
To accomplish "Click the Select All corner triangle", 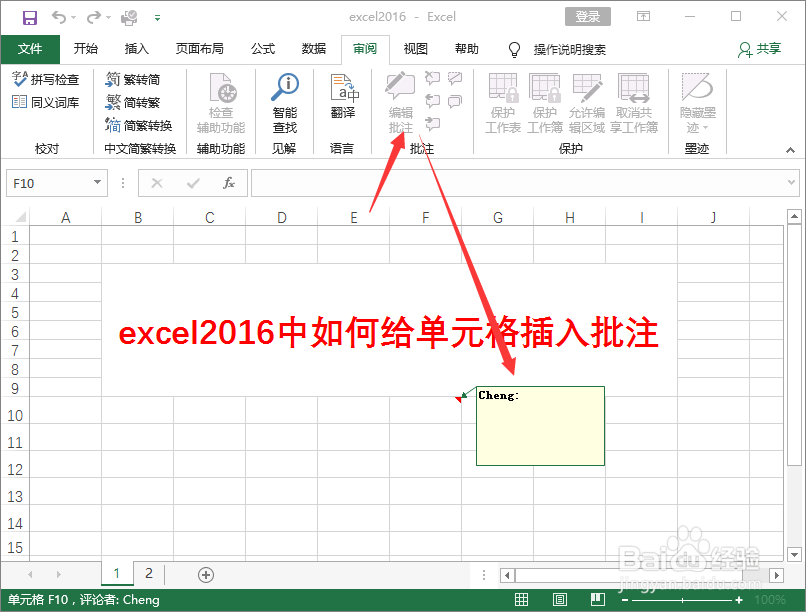I will tap(20, 217).
